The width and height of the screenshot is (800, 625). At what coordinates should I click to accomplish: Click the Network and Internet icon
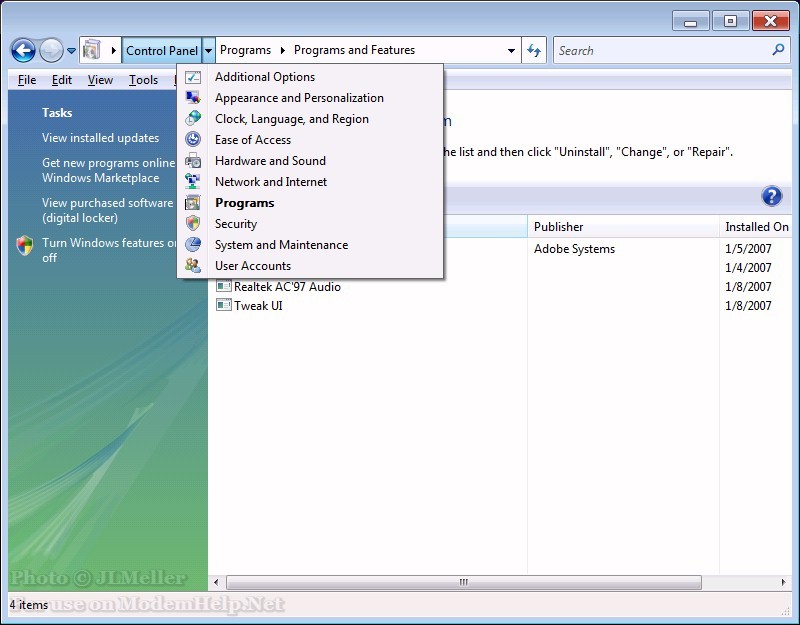(x=193, y=182)
